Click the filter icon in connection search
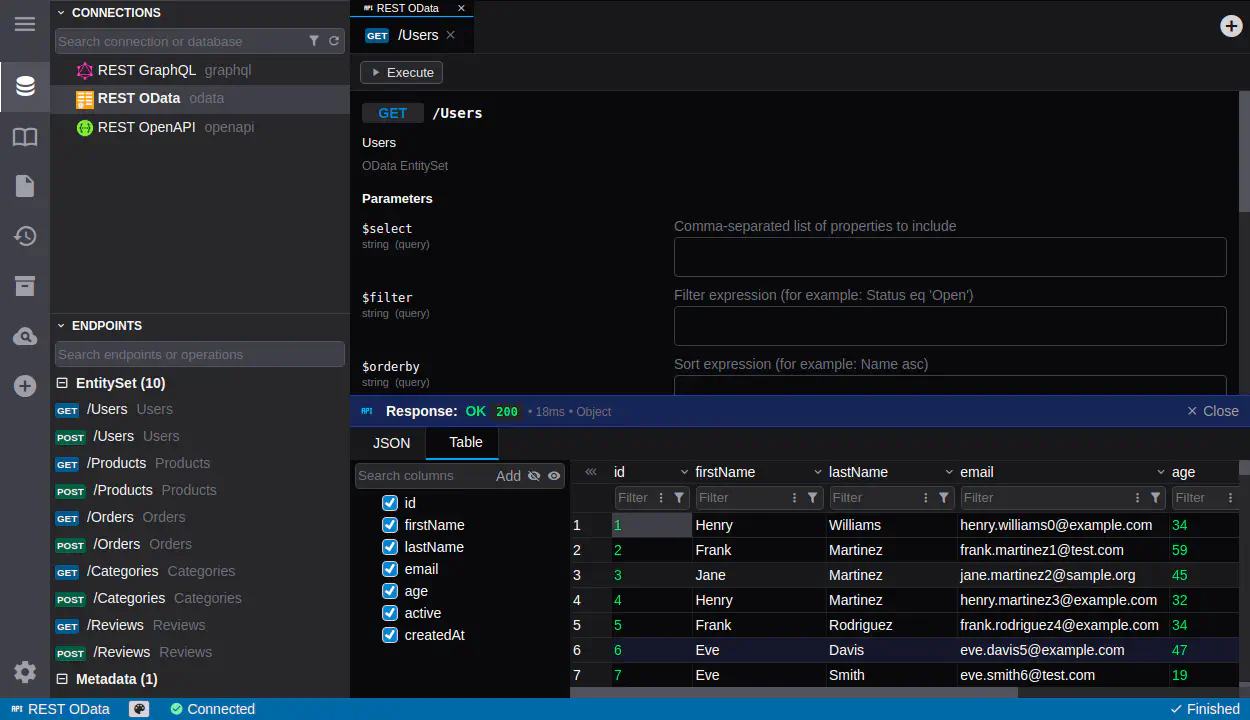Viewport: 1250px width, 720px height. click(x=314, y=41)
